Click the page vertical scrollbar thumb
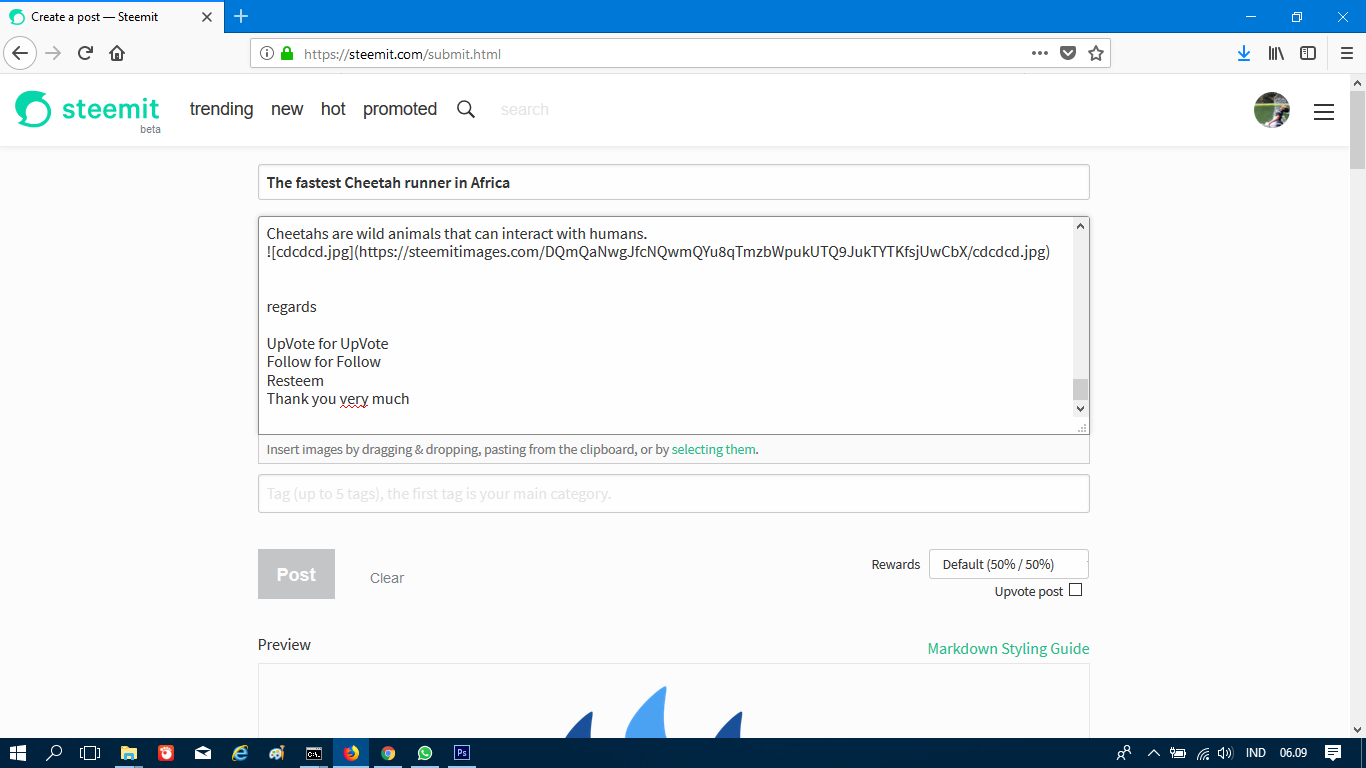1366x768 pixels. tap(1357, 130)
